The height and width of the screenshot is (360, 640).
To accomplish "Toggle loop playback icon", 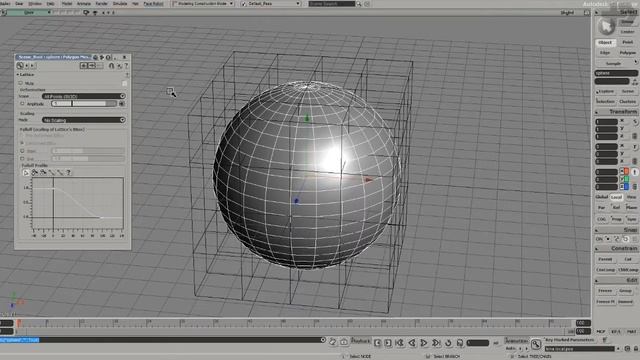I will point(448,343).
